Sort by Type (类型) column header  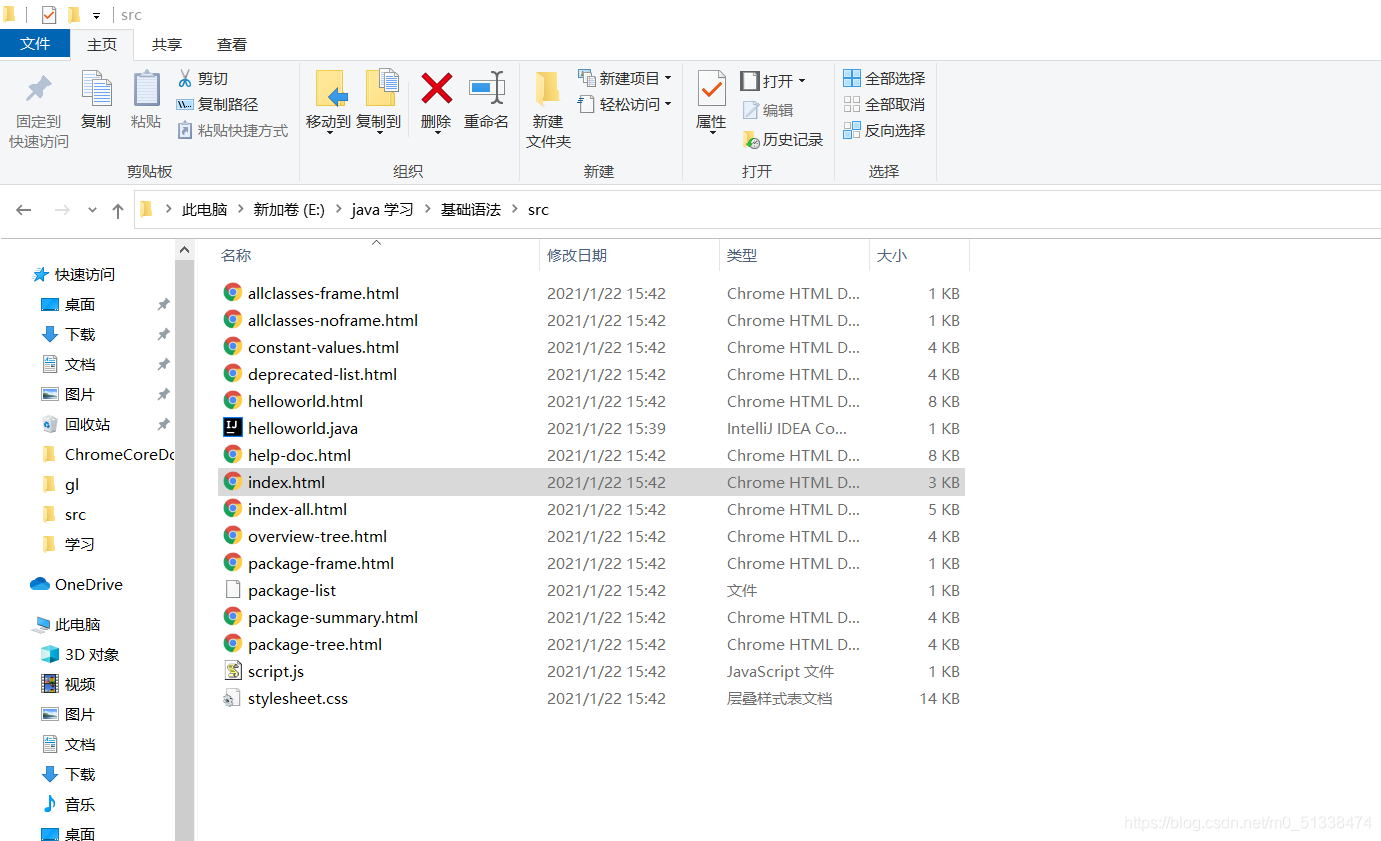[x=742, y=255]
